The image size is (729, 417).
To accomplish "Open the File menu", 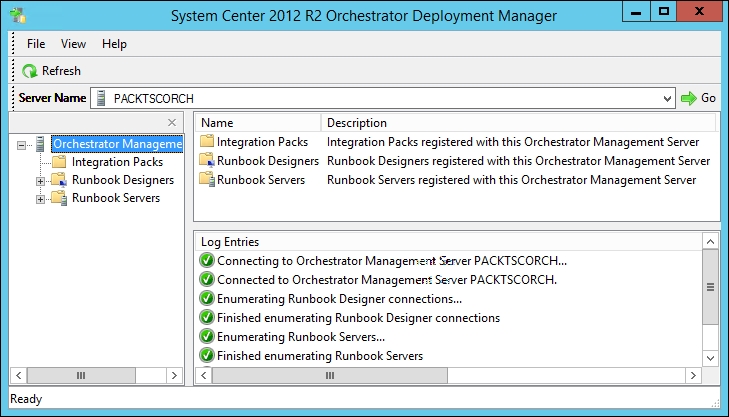I will (x=36, y=44).
